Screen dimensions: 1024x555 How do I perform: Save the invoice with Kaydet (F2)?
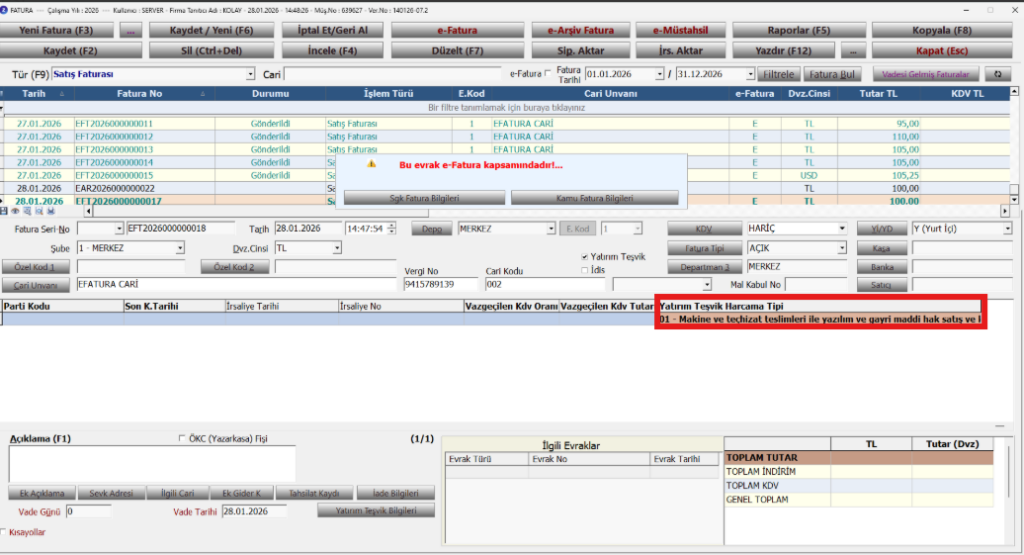(x=70, y=50)
